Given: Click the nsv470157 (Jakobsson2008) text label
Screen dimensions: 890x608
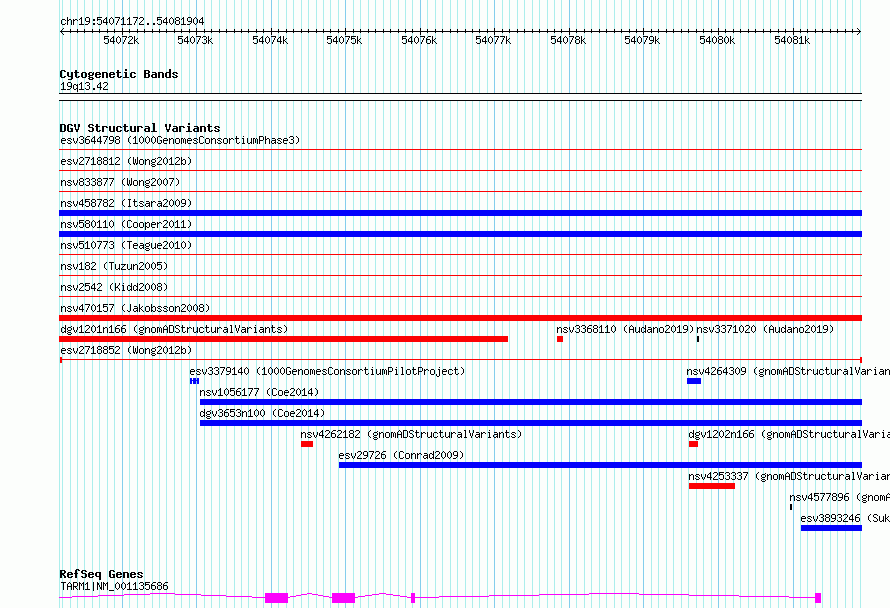Looking at the screenshot, I should pos(135,308).
